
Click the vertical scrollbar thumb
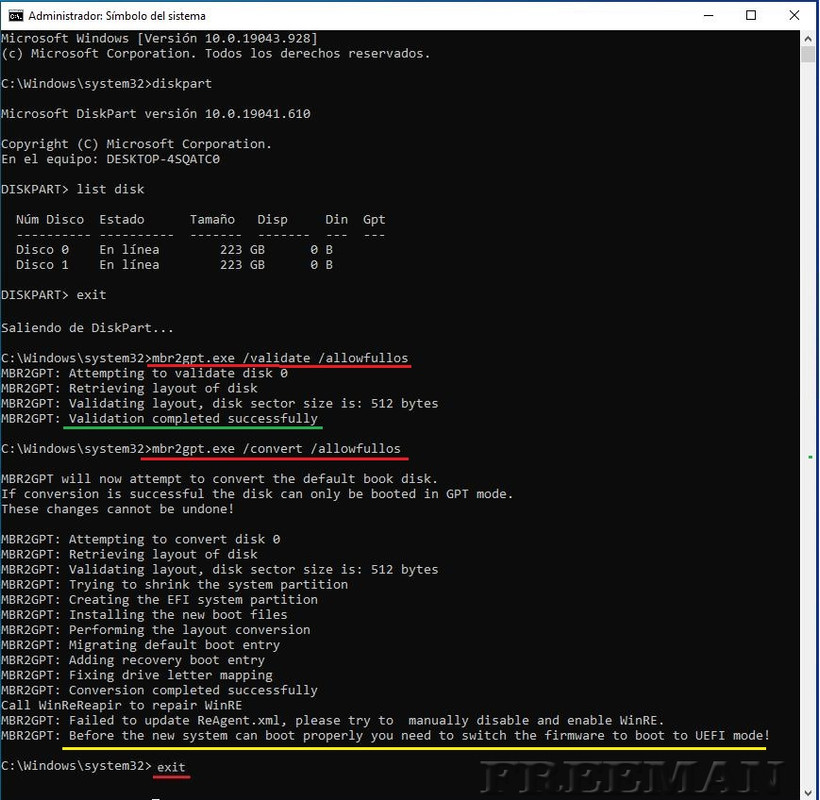808,54
